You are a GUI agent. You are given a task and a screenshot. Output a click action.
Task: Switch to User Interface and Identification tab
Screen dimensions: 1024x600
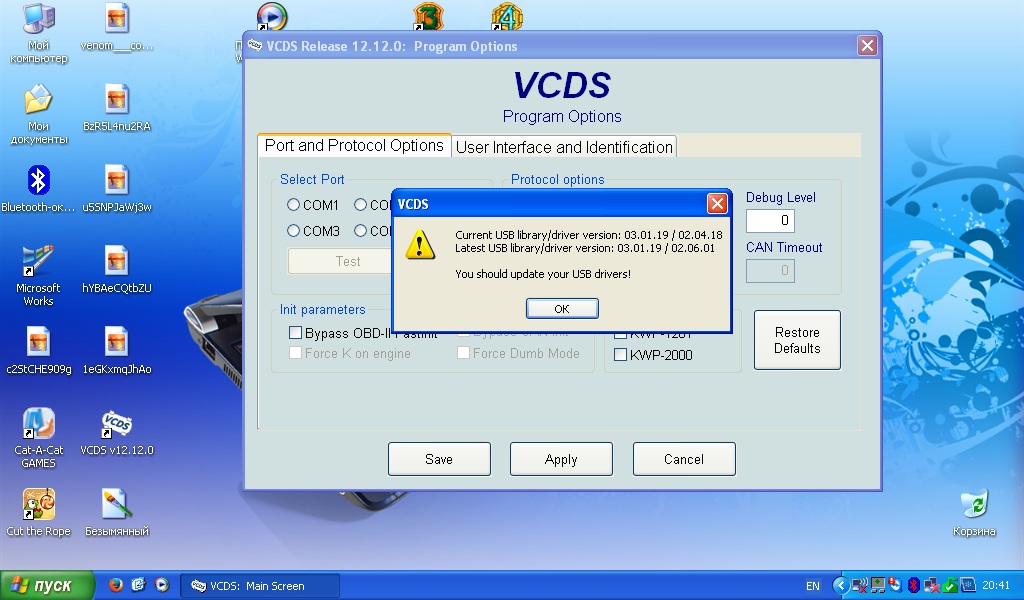[x=564, y=147]
